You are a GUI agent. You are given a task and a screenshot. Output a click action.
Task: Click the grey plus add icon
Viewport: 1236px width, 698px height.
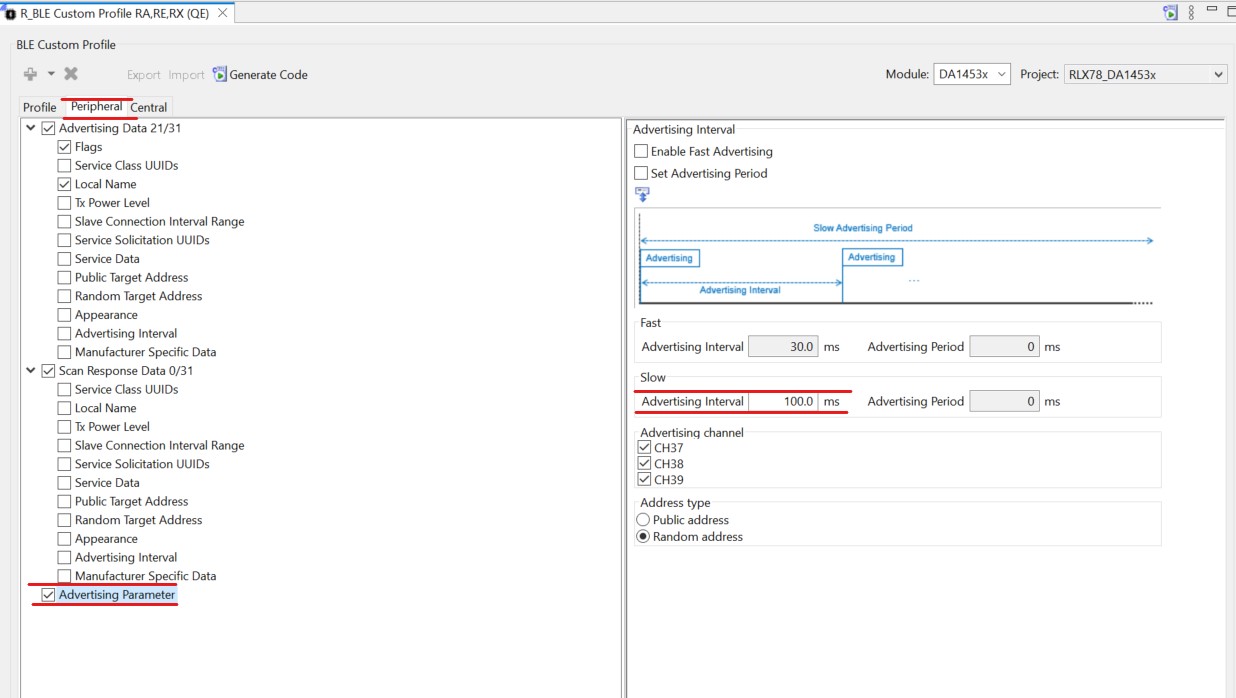30,74
